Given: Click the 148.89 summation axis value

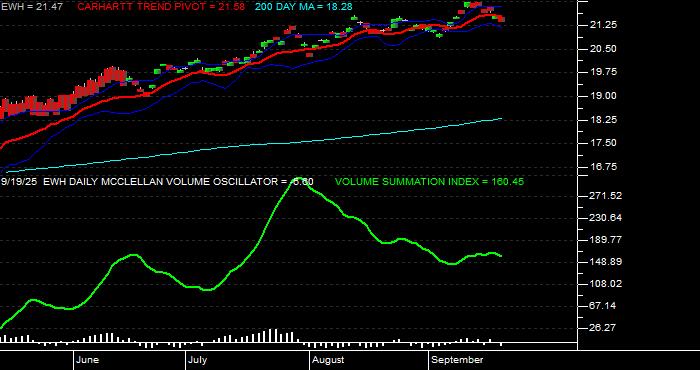Looking at the screenshot, I should [x=606, y=262].
